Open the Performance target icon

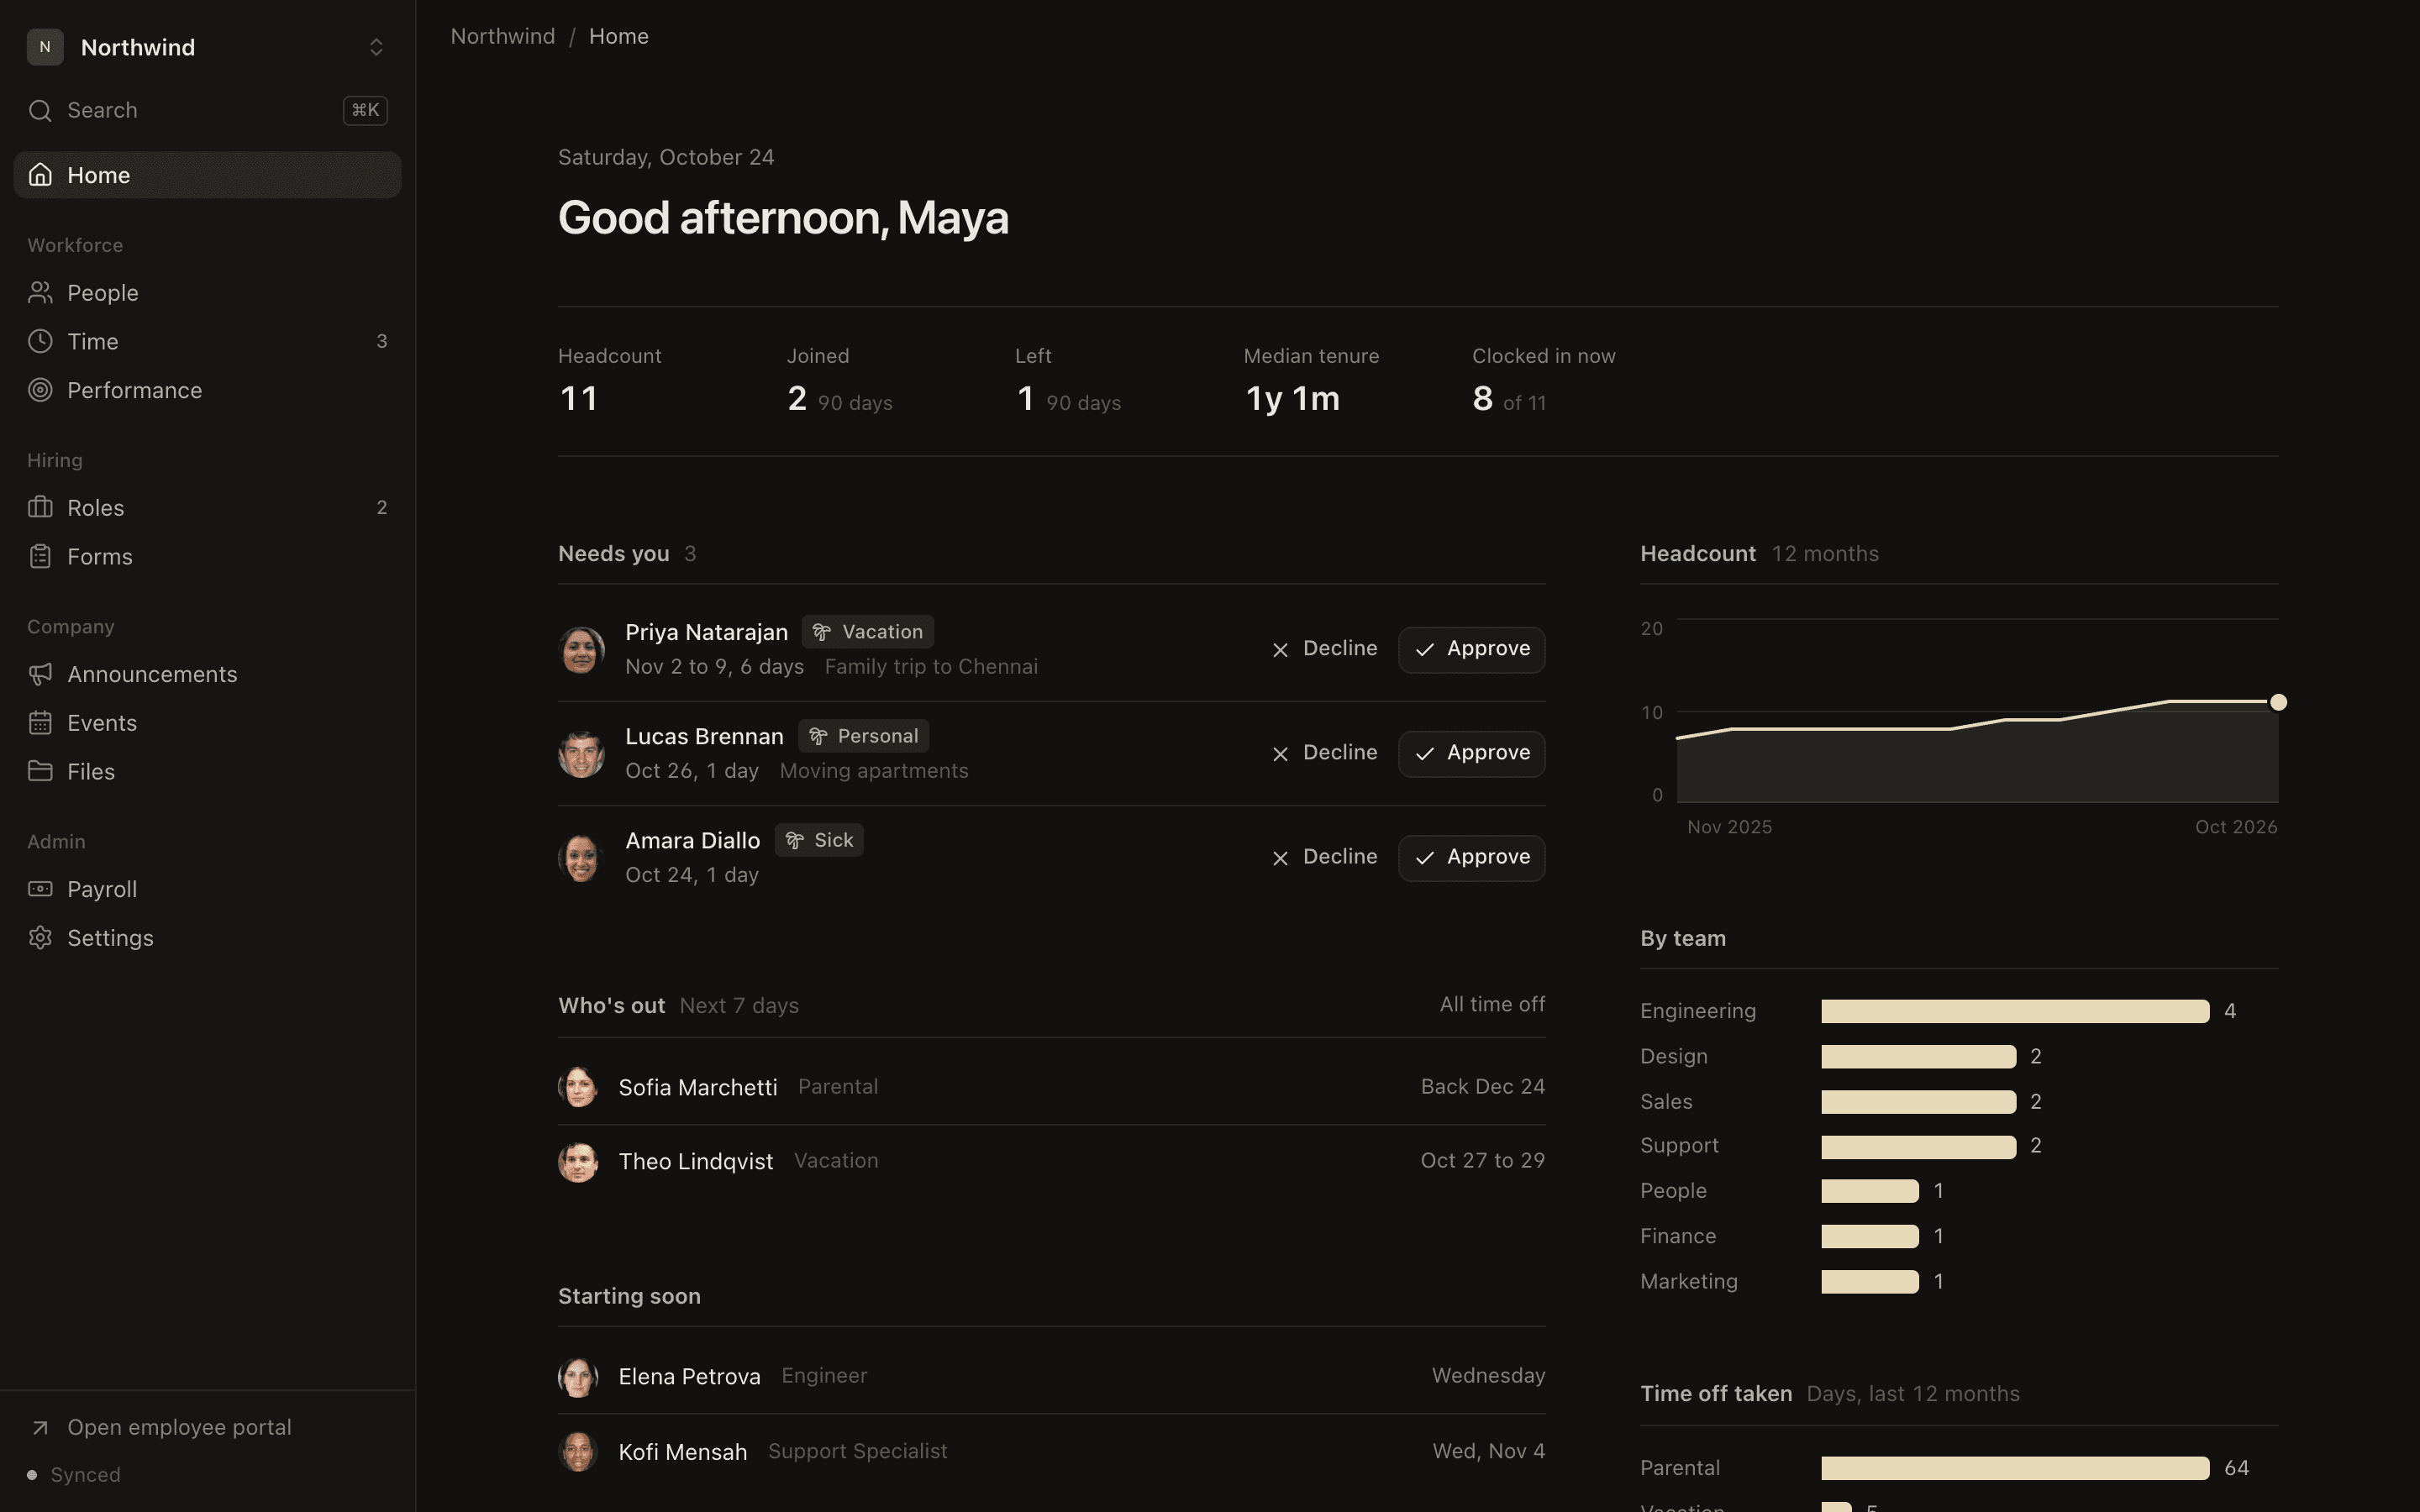tap(40, 390)
